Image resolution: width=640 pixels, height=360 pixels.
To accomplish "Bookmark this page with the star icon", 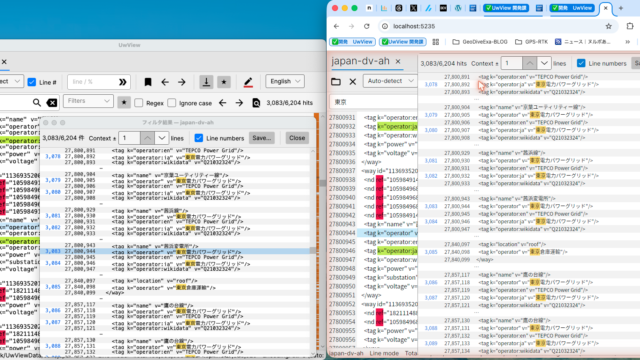I will 609,26.
